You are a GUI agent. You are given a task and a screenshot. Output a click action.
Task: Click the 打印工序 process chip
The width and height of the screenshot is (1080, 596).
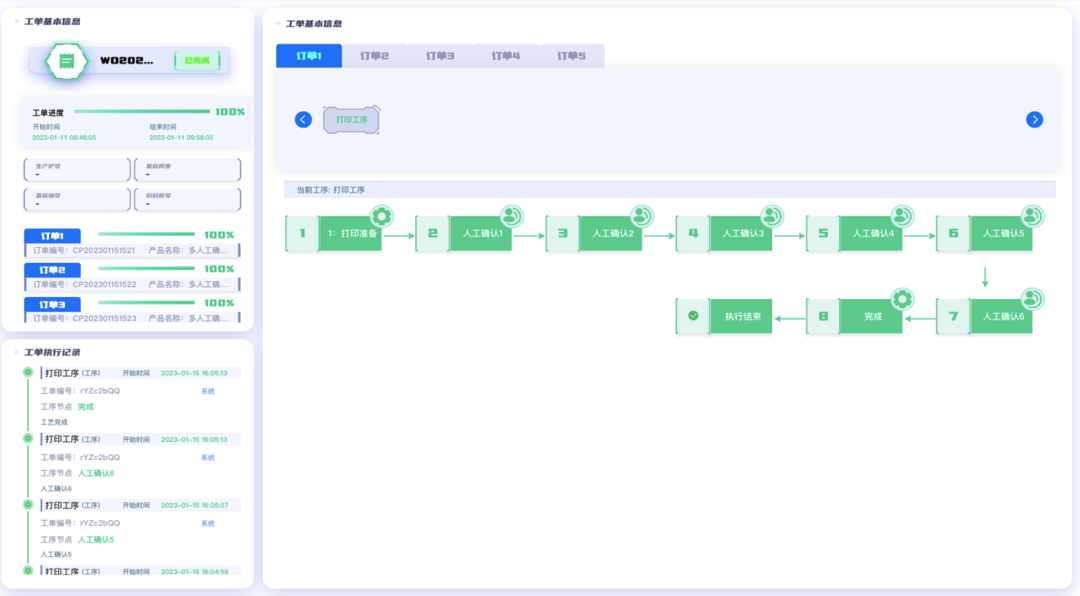(x=351, y=120)
